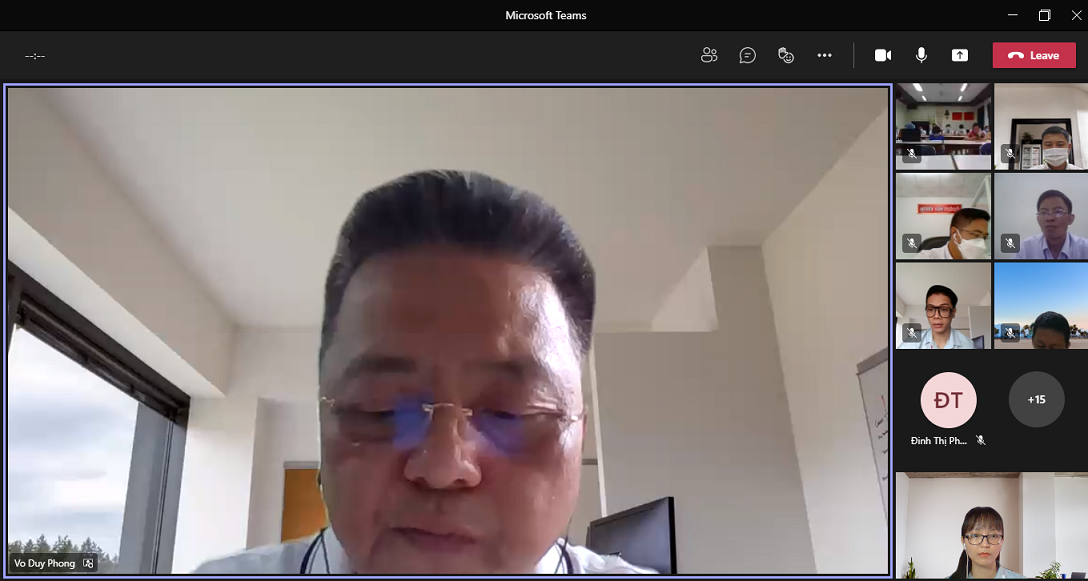Click the Vo Duy Phong name label

pyautogui.click(x=44, y=564)
